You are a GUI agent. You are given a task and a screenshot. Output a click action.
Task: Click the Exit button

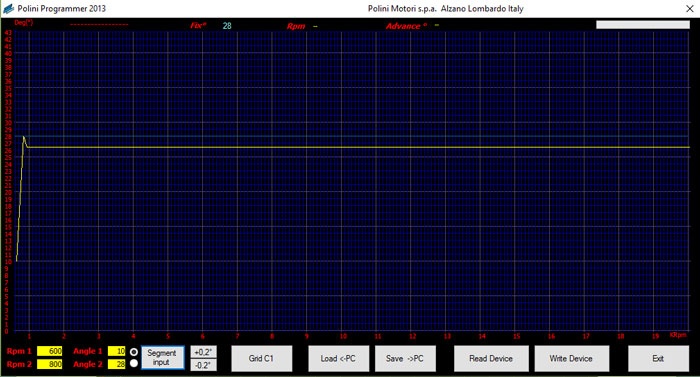(x=658, y=358)
